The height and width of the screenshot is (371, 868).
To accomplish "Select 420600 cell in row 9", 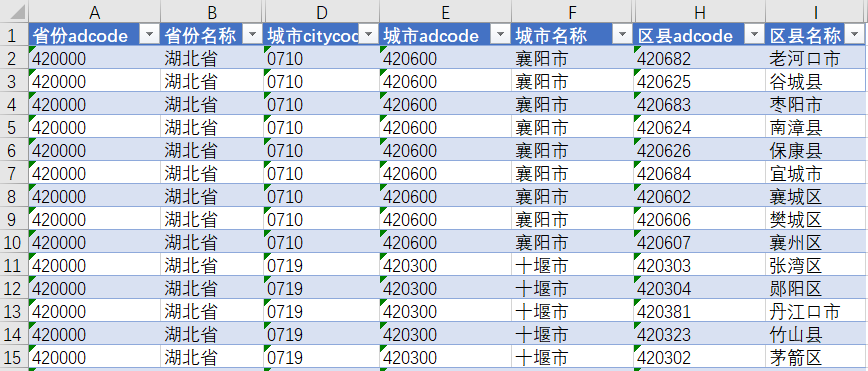I will click(446, 219).
